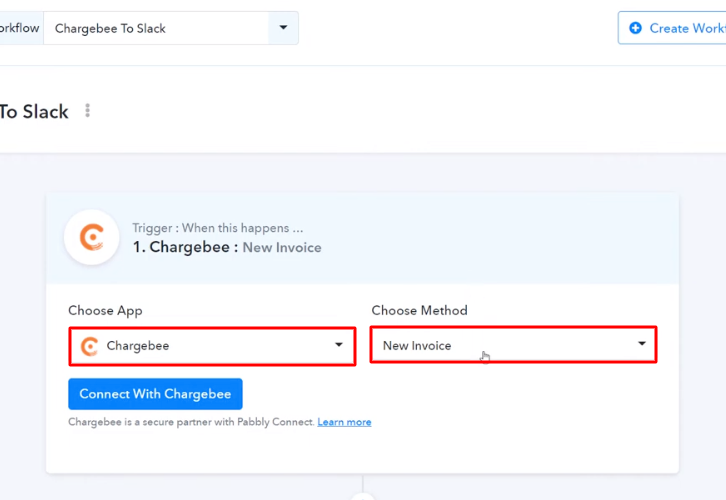This screenshot has height=500, width=726.
Task: Click the trigger title Chargebee : New Invoice
Action: 227,247
